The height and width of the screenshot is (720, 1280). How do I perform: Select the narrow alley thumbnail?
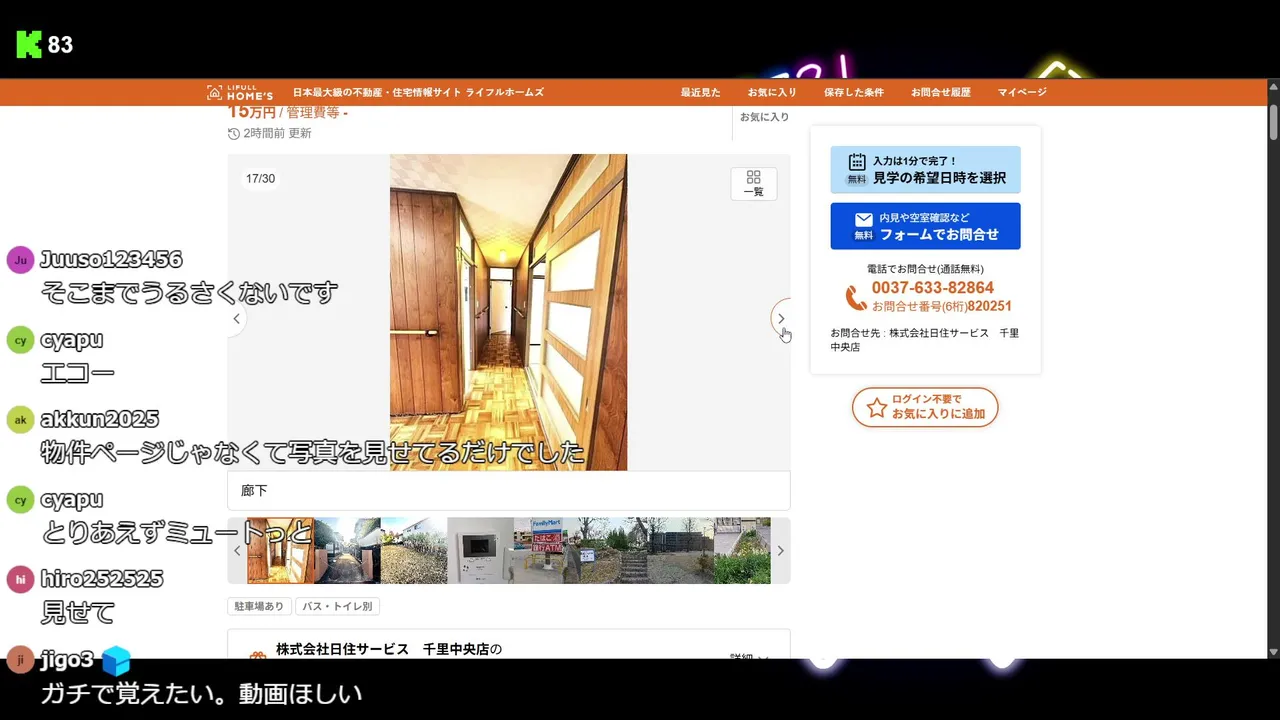[347, 550]
